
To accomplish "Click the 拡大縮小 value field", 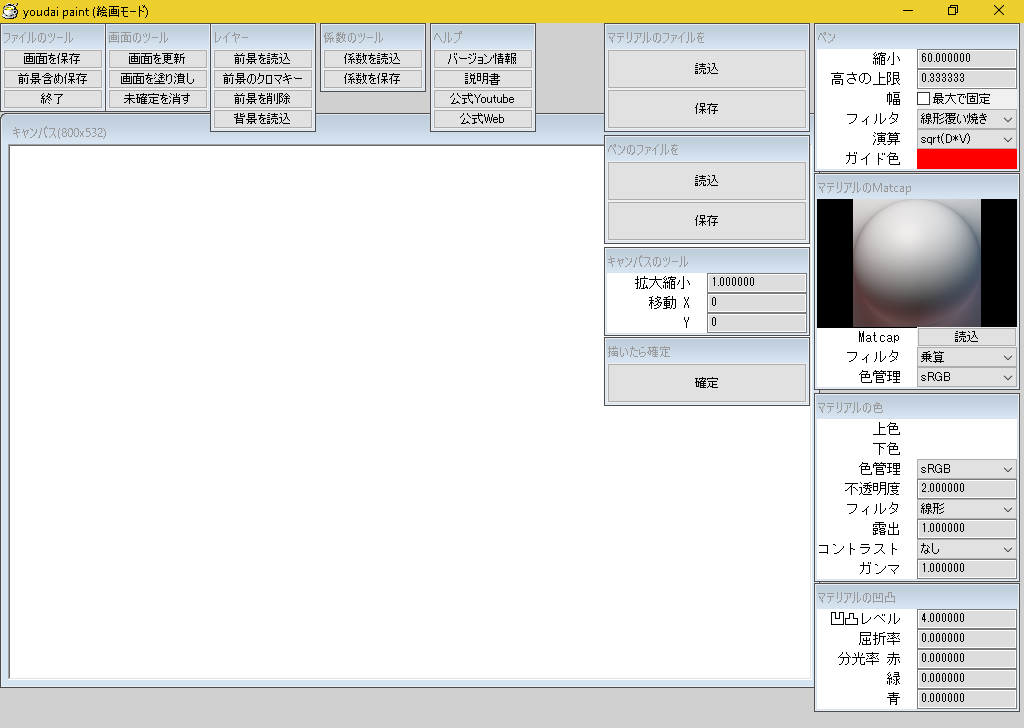I will tap(756, 283).
